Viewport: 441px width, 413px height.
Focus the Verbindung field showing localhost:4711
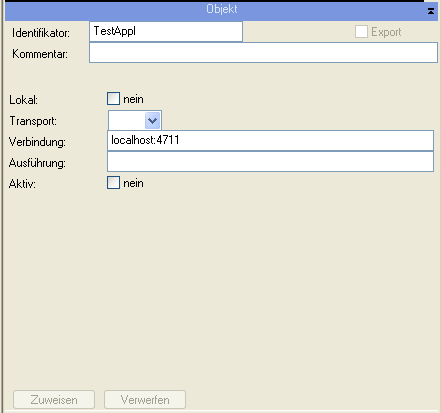coord(270,140)
